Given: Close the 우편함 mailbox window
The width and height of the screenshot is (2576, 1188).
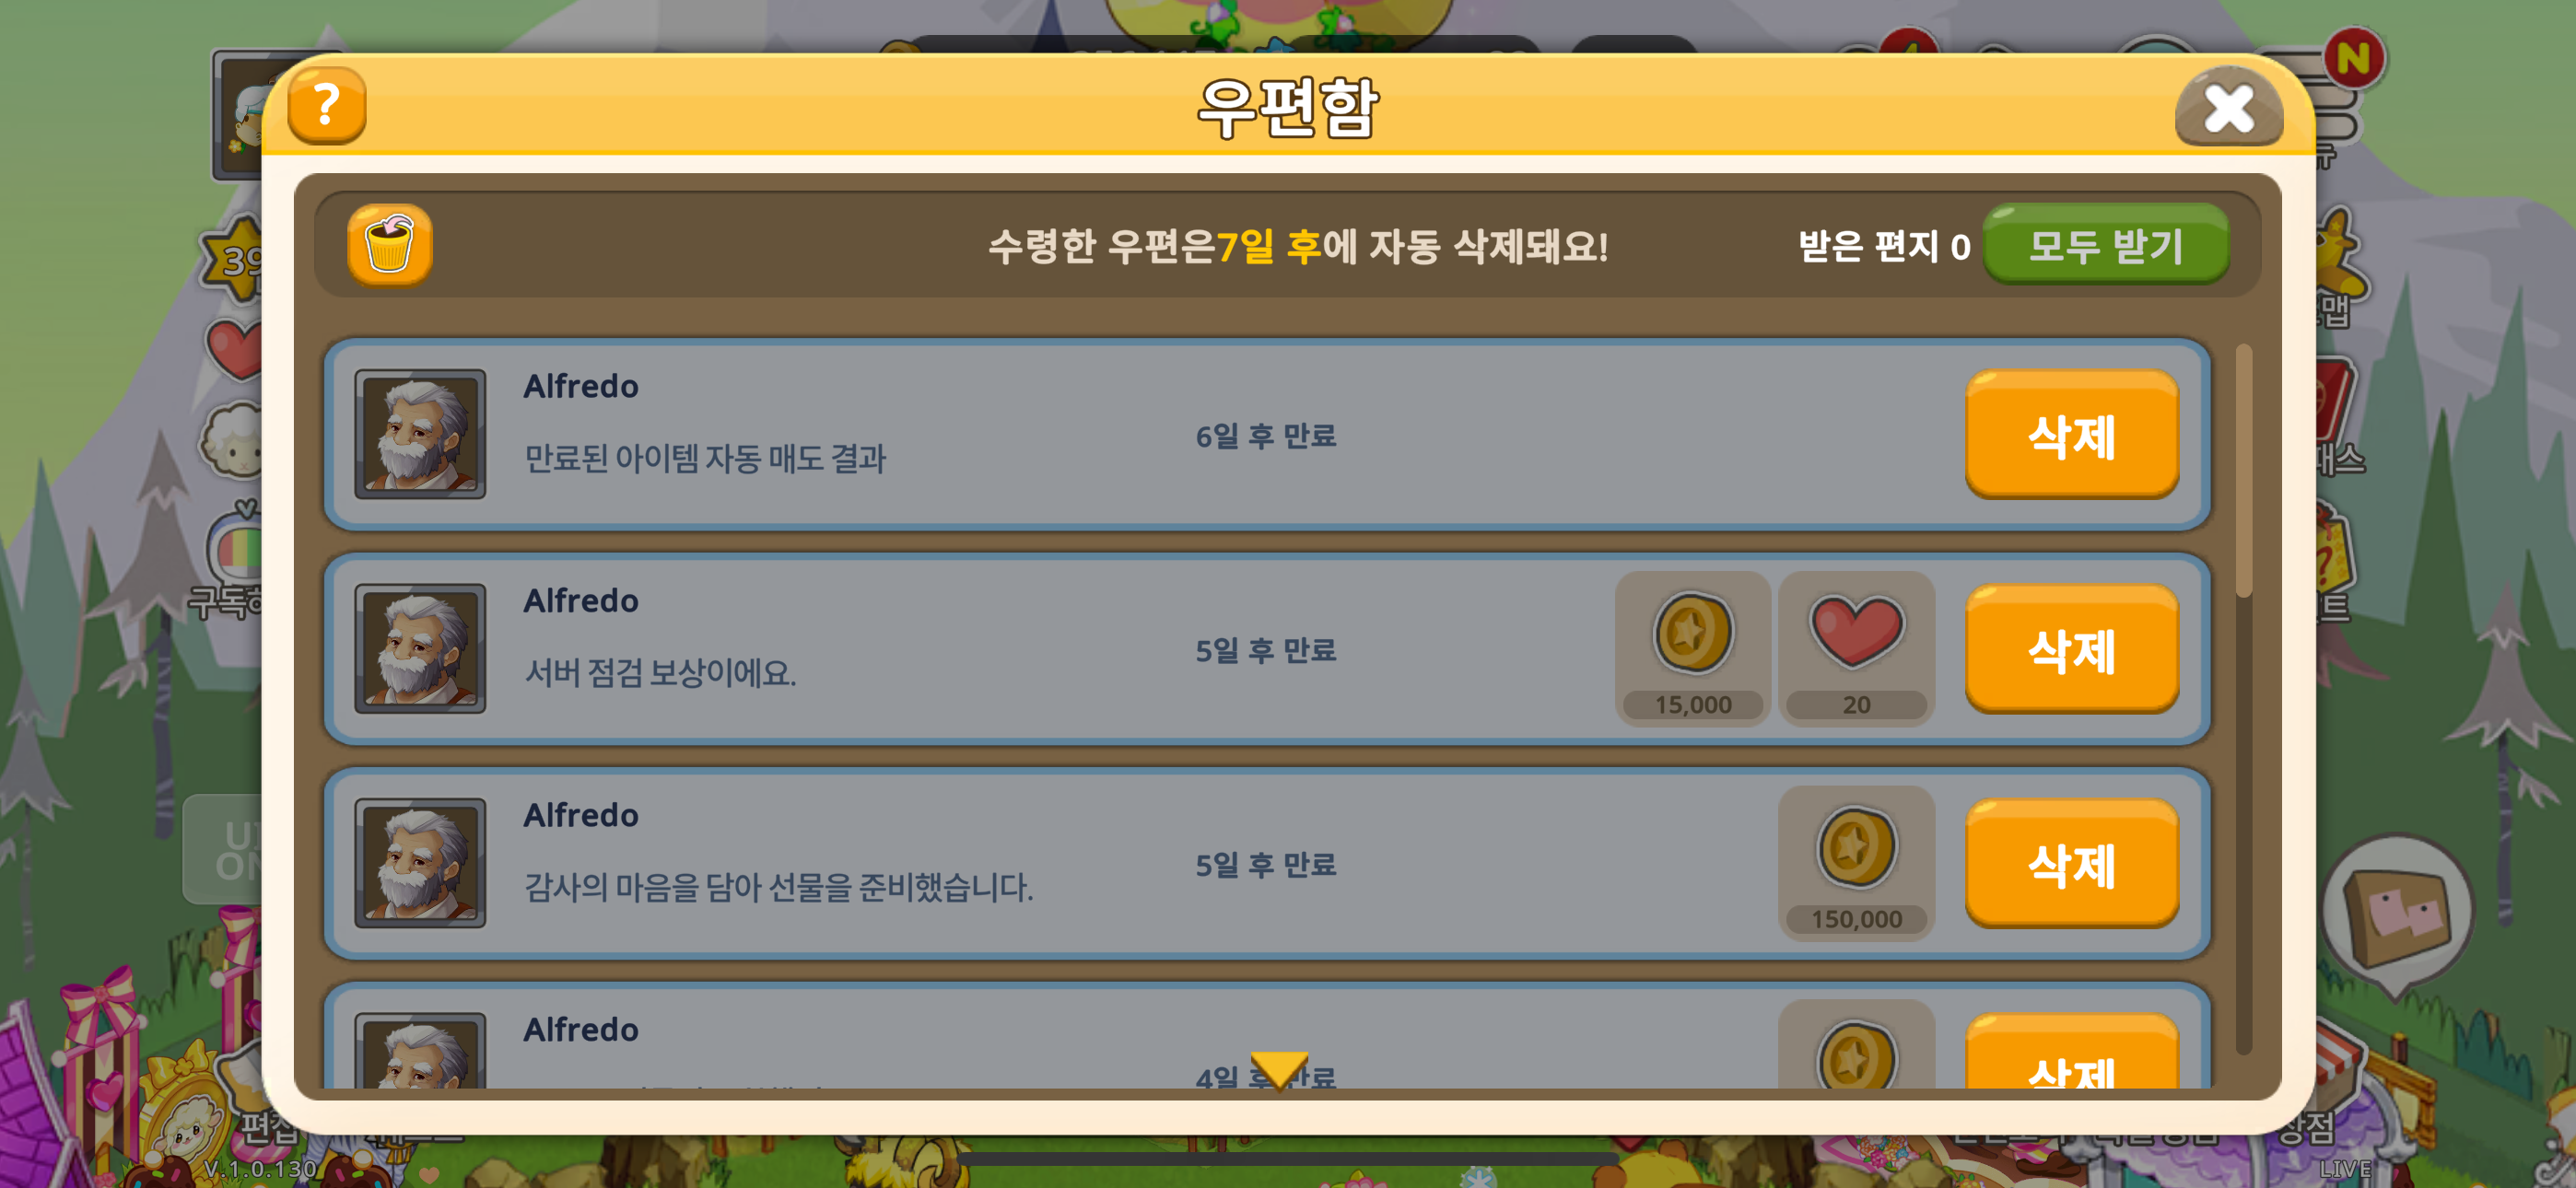Looking at the screenshot, I should point(2229,107).
